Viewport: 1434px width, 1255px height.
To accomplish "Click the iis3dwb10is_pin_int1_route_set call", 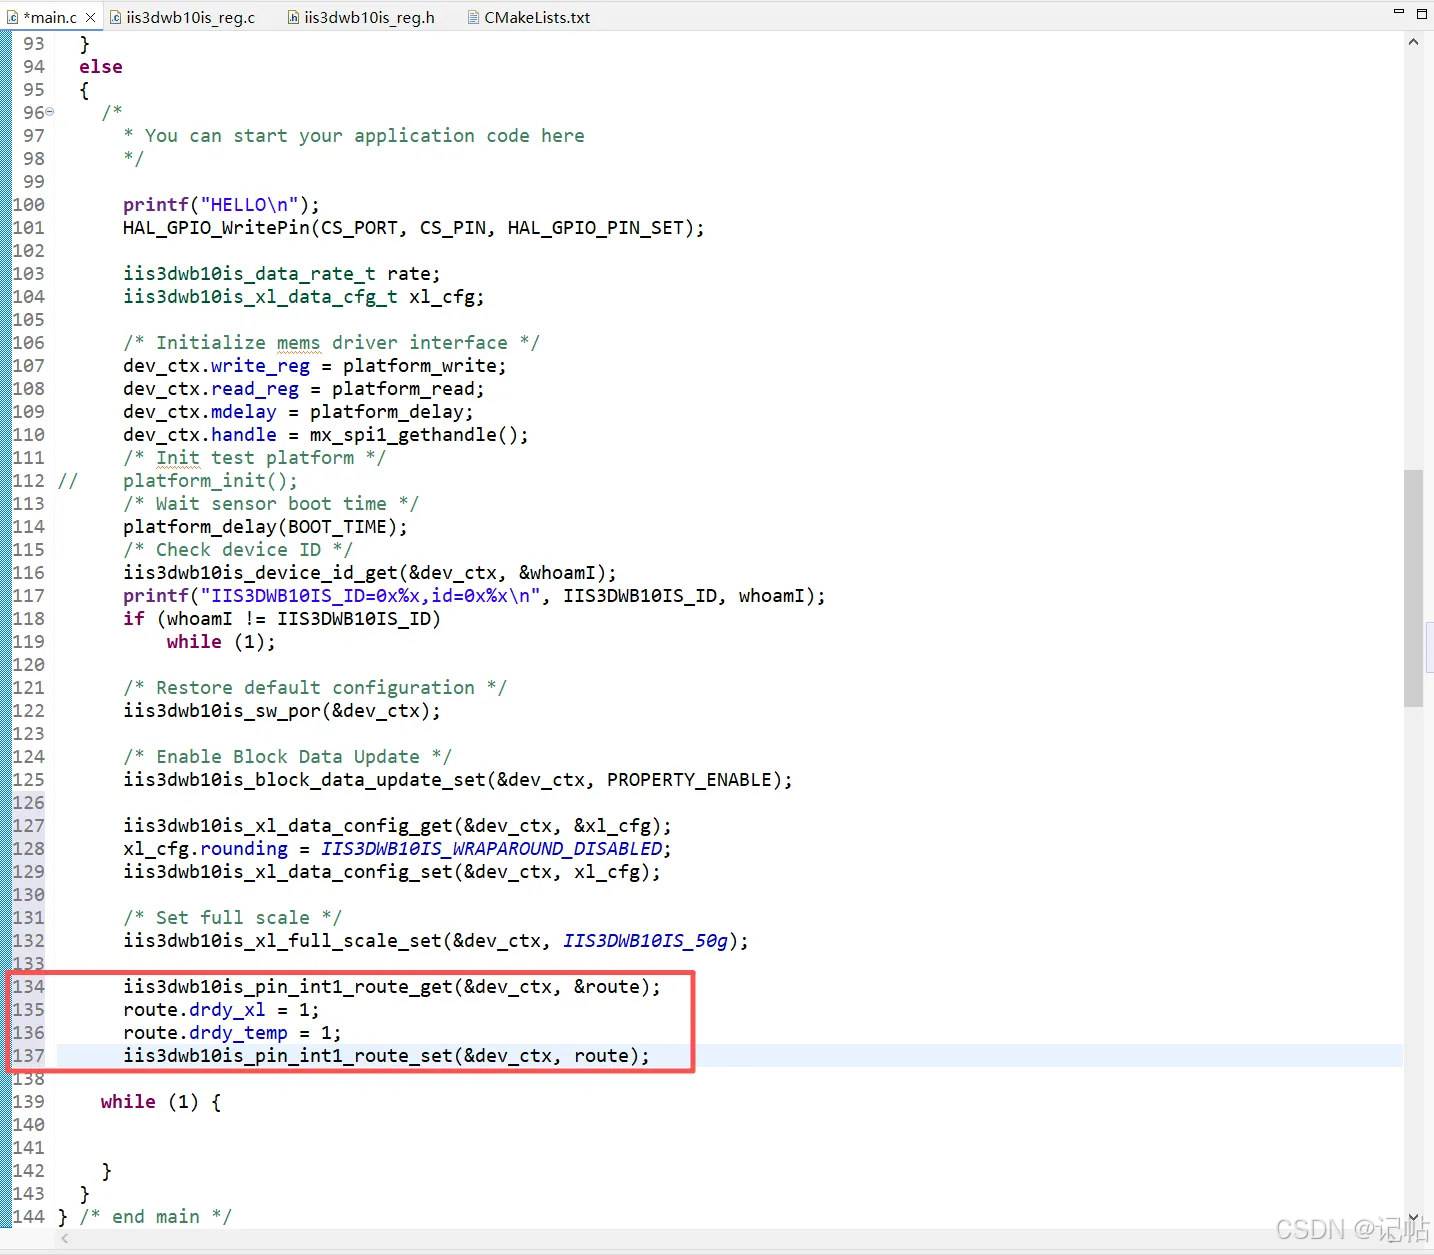I will tap(386, 1056).
